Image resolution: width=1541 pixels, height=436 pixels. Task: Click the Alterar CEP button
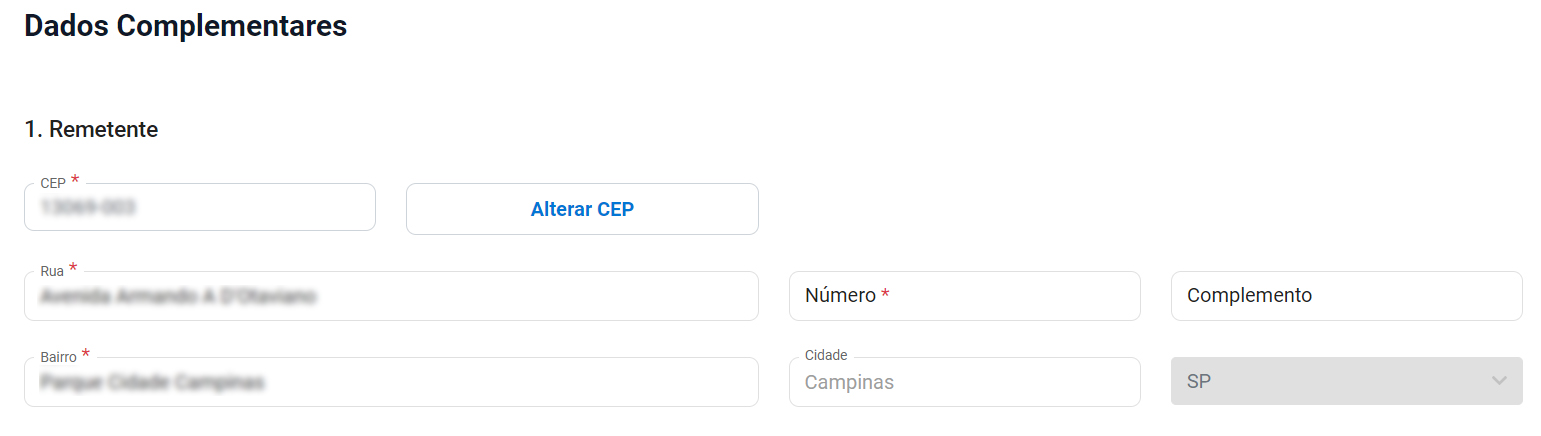[582, 209]
